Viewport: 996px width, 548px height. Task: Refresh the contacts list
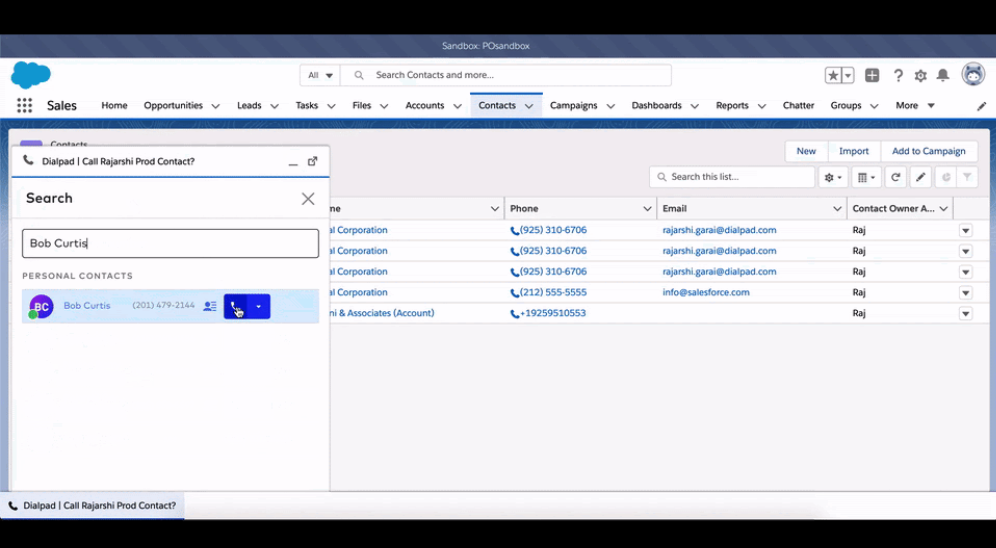896,177
